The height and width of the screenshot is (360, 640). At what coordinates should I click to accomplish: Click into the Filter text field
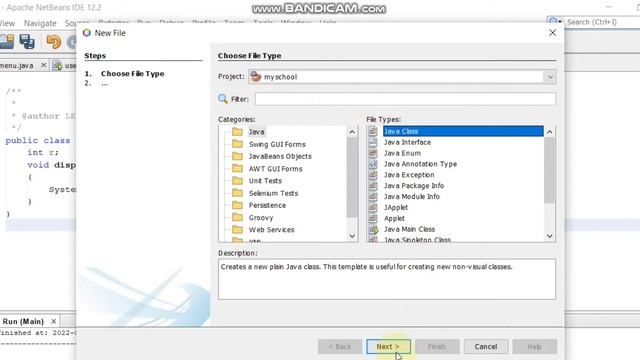pyautogui.click(x=405, y=99)
